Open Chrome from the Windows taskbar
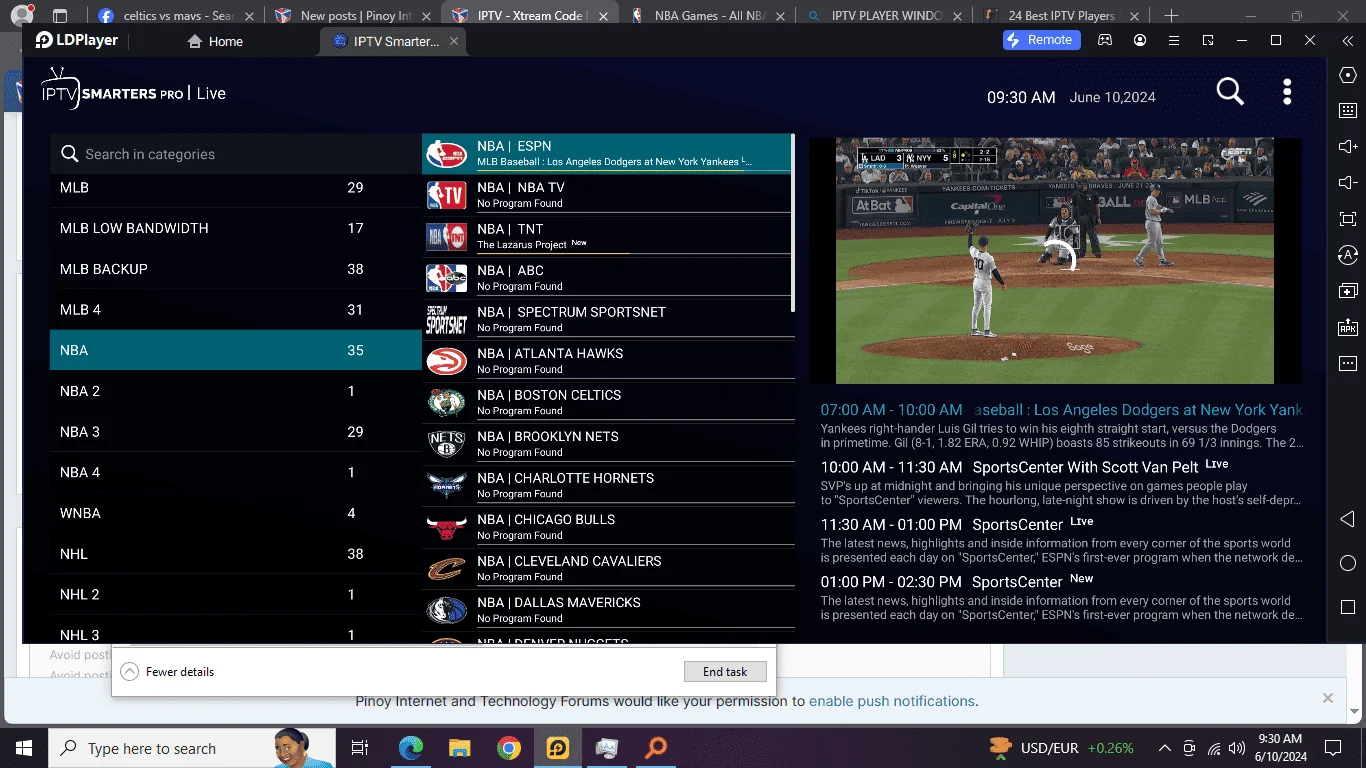The height and width of the screenshot is (768, 1366). pyautogui.click(x=508, y=748)
